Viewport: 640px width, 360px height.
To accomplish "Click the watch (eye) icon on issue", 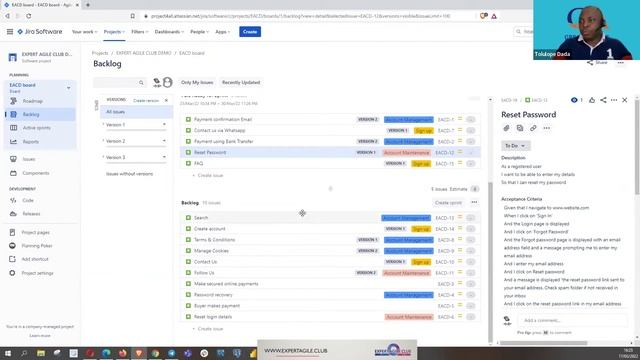I will coord(574,100).
